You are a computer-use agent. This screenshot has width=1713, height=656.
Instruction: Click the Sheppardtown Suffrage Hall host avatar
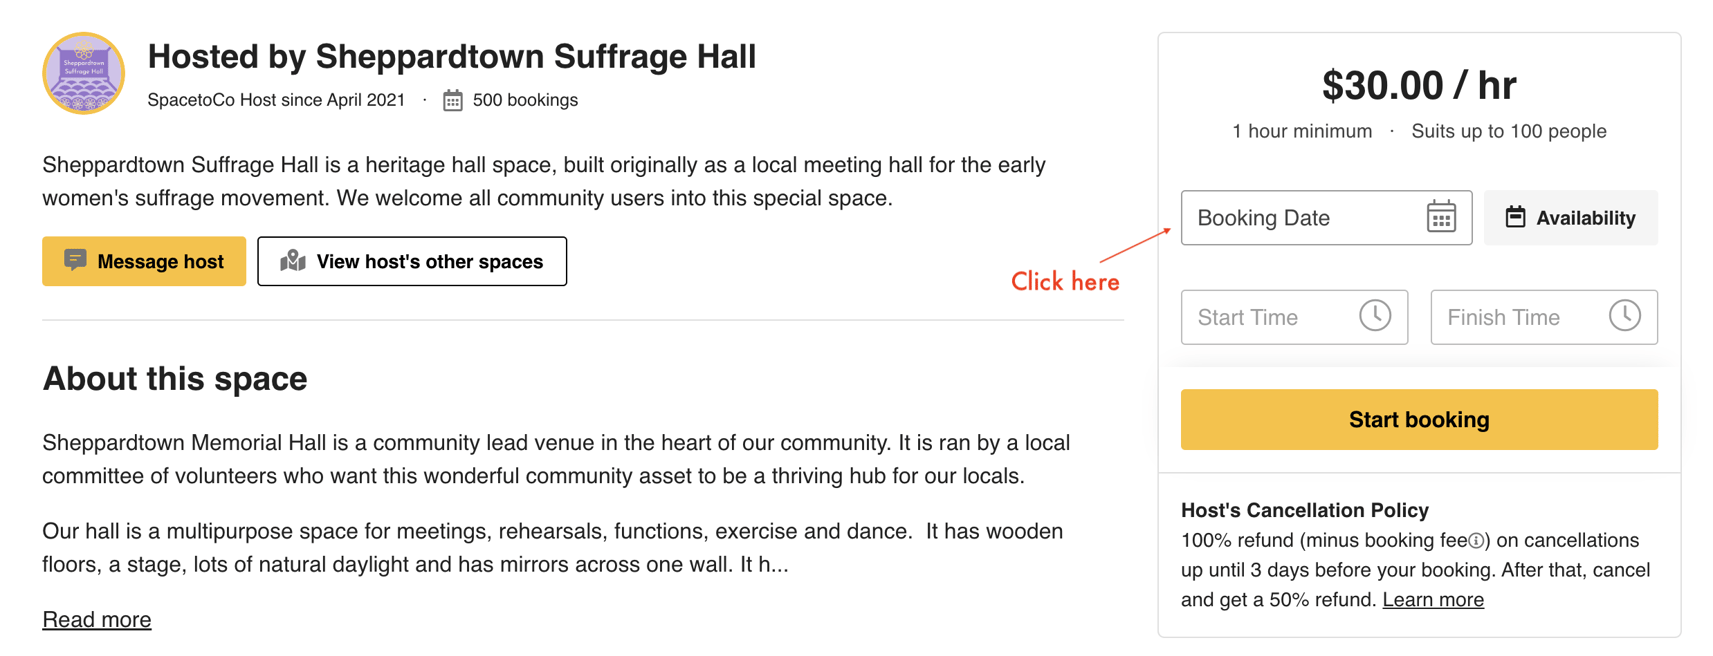83,73
